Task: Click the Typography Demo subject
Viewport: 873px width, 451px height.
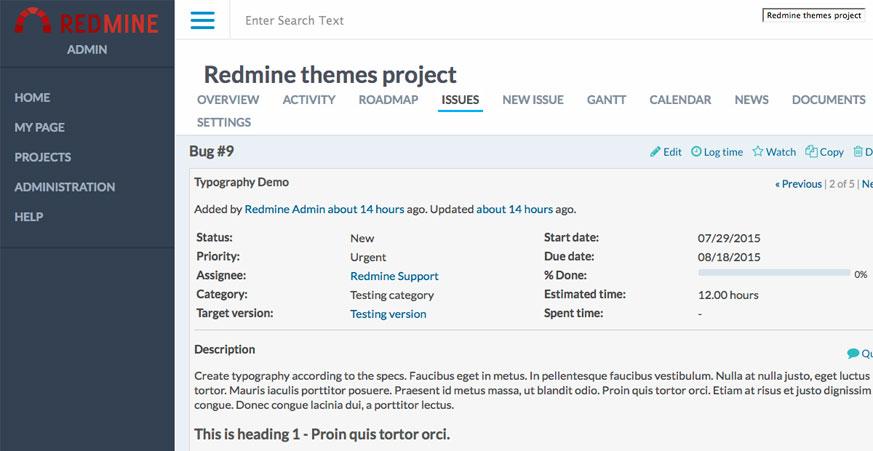Action: coord(242,182)
